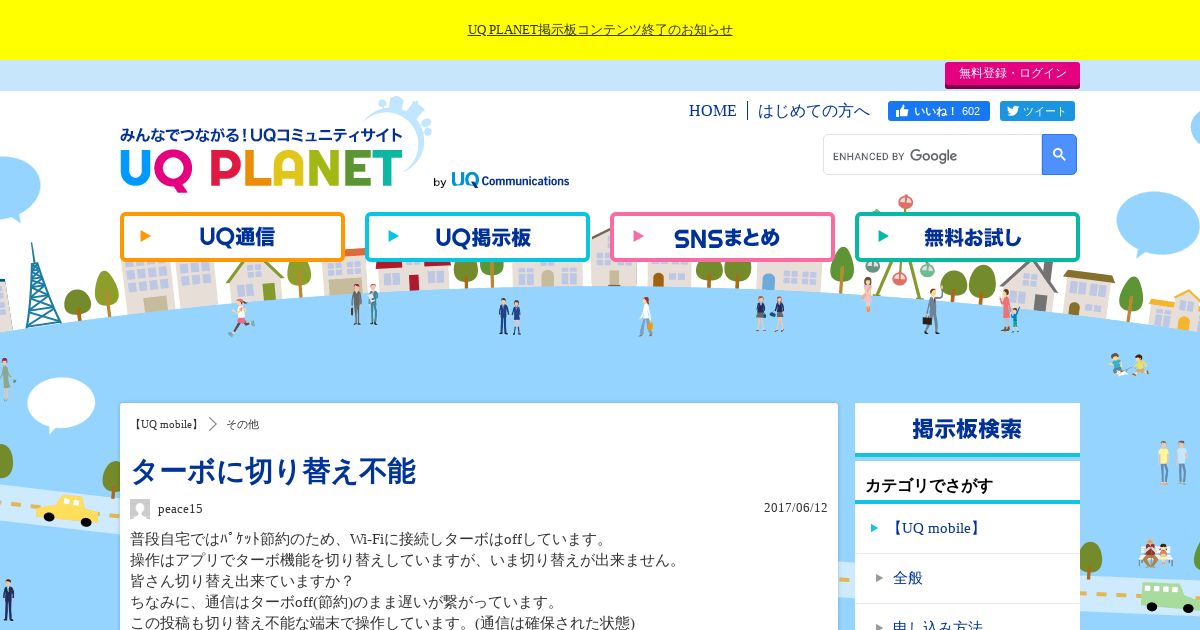Image resolution: width=1200 pixels, height=630 pixels.
Task: Open the UQ掲示板 navigation tab
Action: (477, 237)
